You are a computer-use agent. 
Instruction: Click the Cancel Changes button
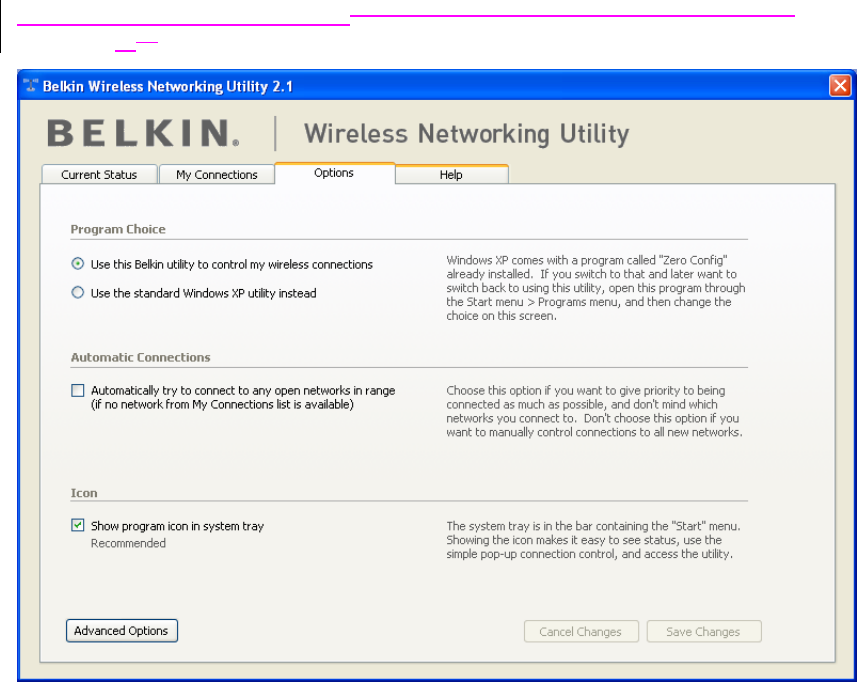click(x=581, y=631)
